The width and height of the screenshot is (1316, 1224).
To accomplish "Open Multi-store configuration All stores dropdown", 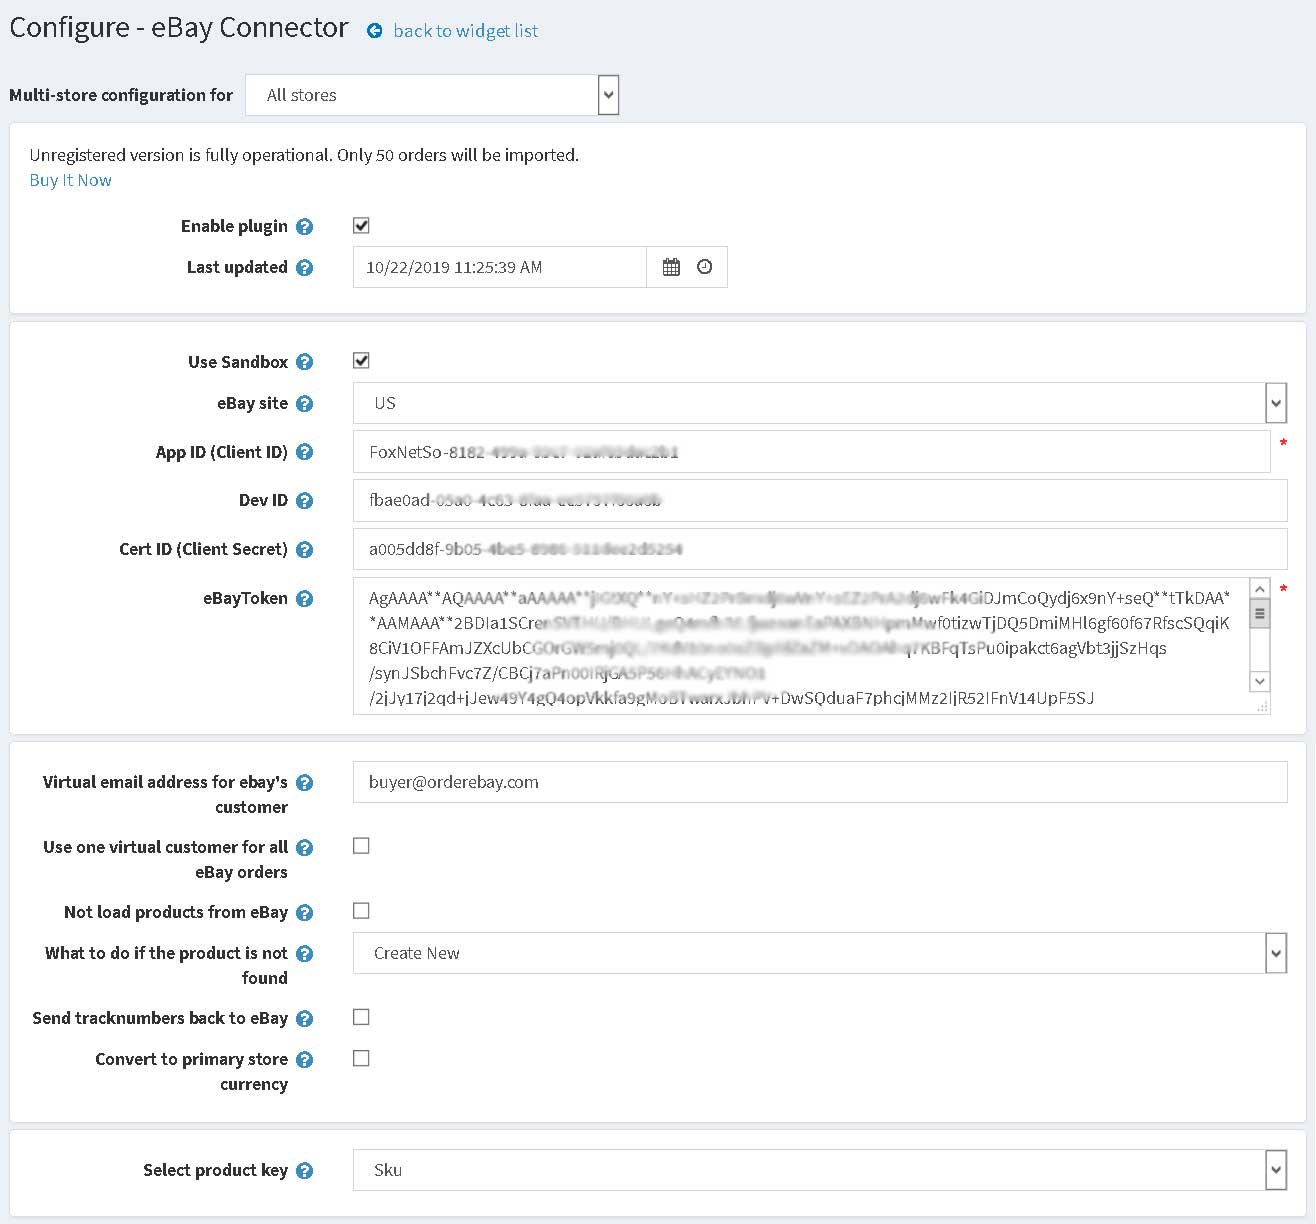I will pos(432,95).
